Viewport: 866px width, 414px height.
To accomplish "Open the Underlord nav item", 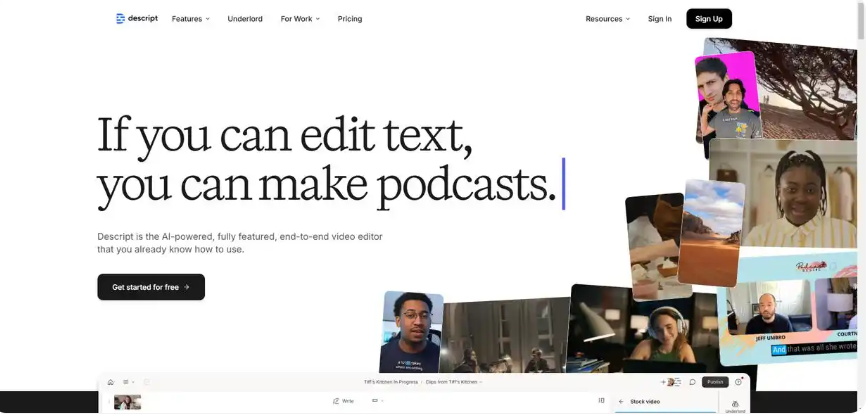I will coord(245,19).
